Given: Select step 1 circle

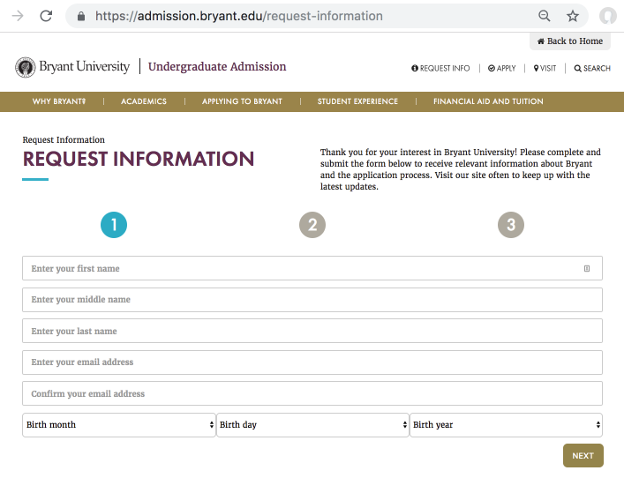Looking at the screenshot, I should click(x=114, y=225).
